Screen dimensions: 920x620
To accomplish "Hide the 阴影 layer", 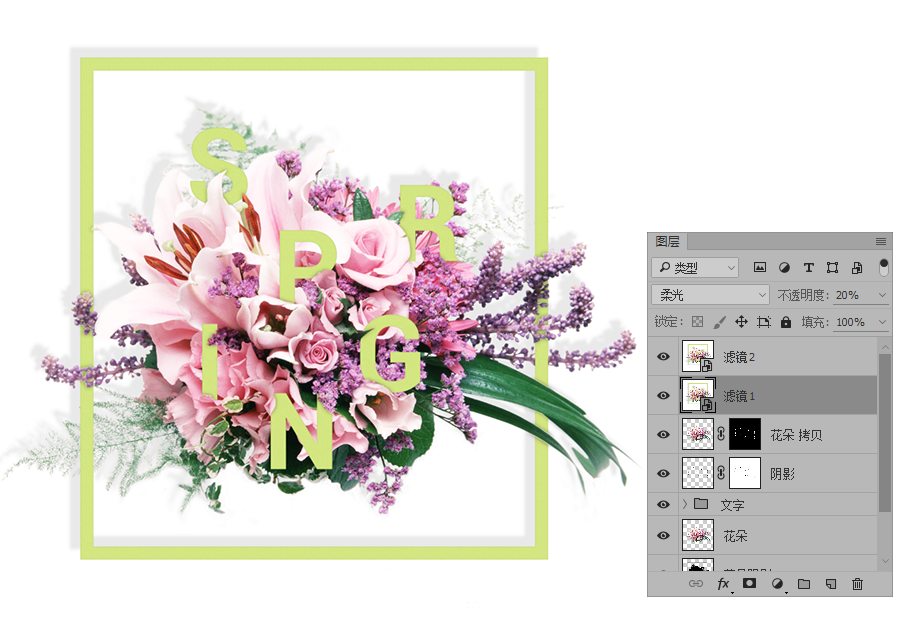I will [663, 473].
